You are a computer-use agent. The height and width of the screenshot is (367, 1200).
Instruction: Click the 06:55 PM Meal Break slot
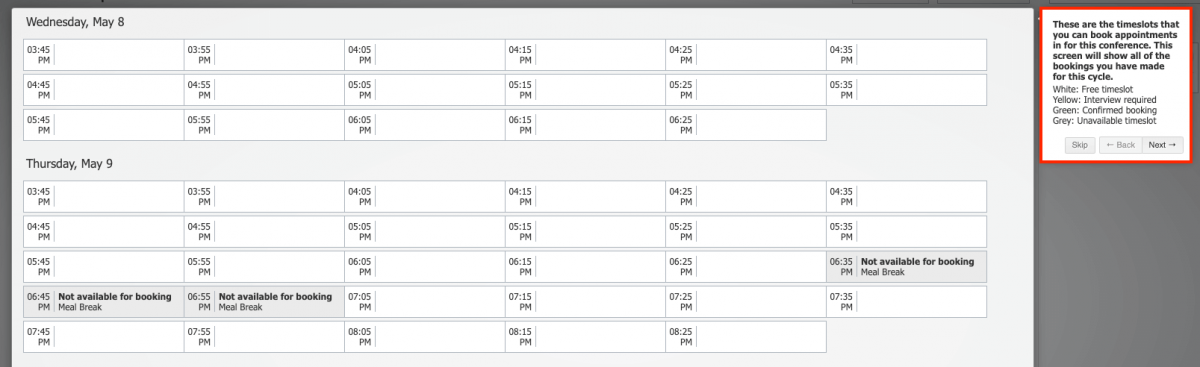click(264, 302)
